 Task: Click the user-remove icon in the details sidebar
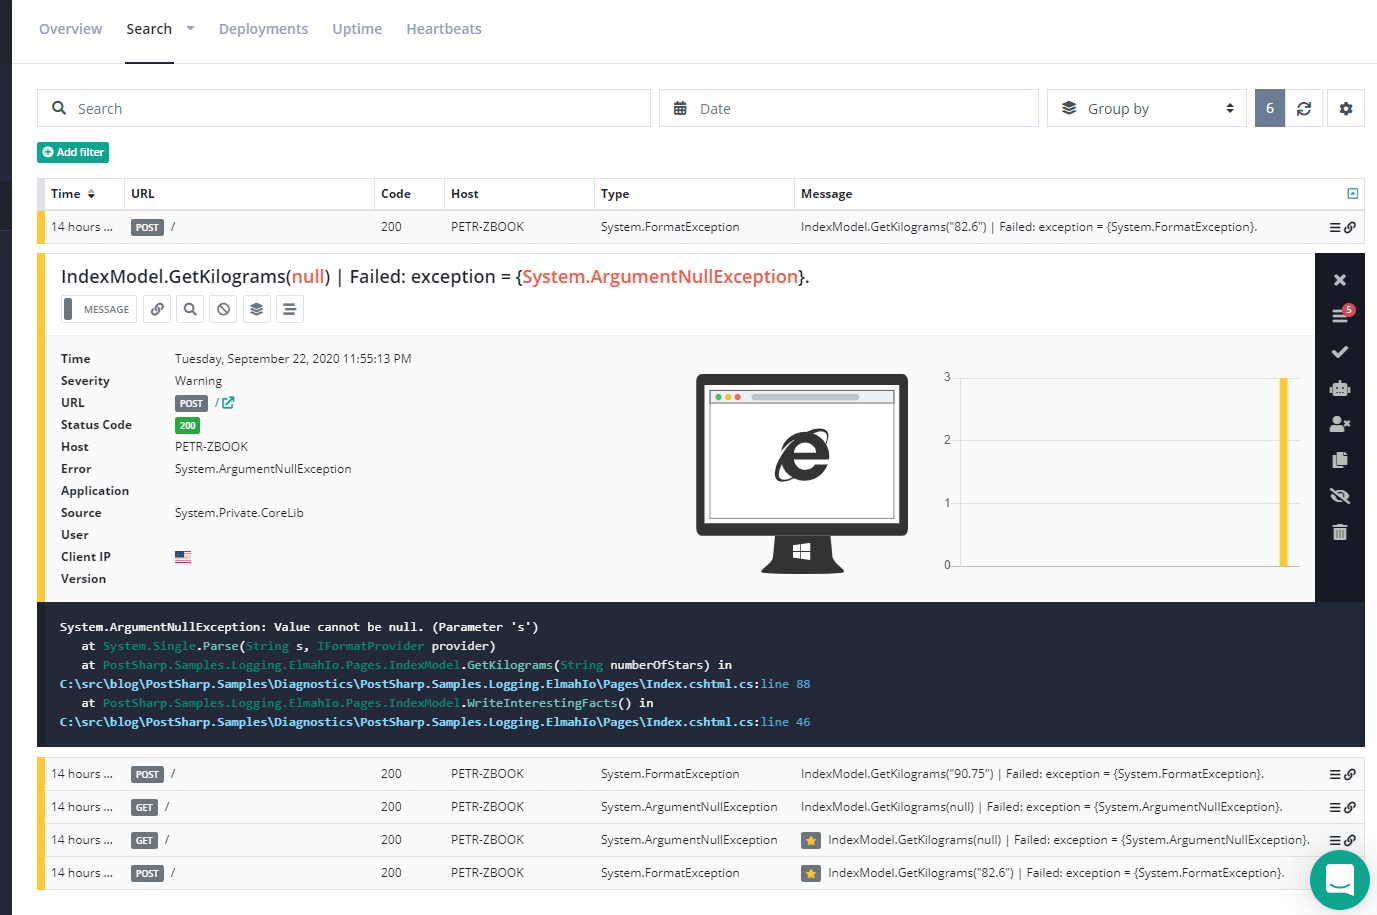[1340, 424]
